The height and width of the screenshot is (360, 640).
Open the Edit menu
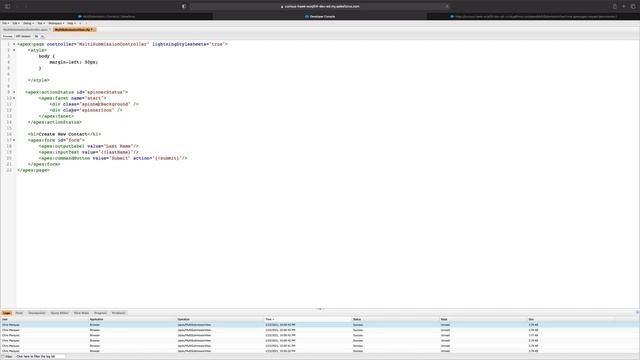click(16, 23)
